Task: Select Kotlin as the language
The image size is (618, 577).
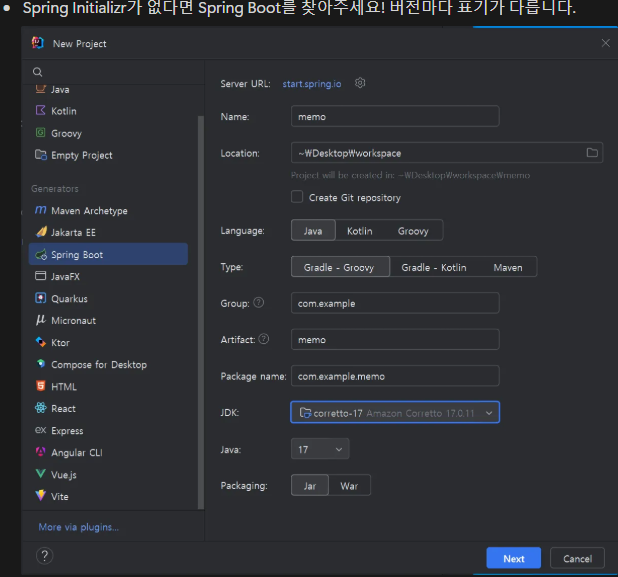Action: coord(359,231)
